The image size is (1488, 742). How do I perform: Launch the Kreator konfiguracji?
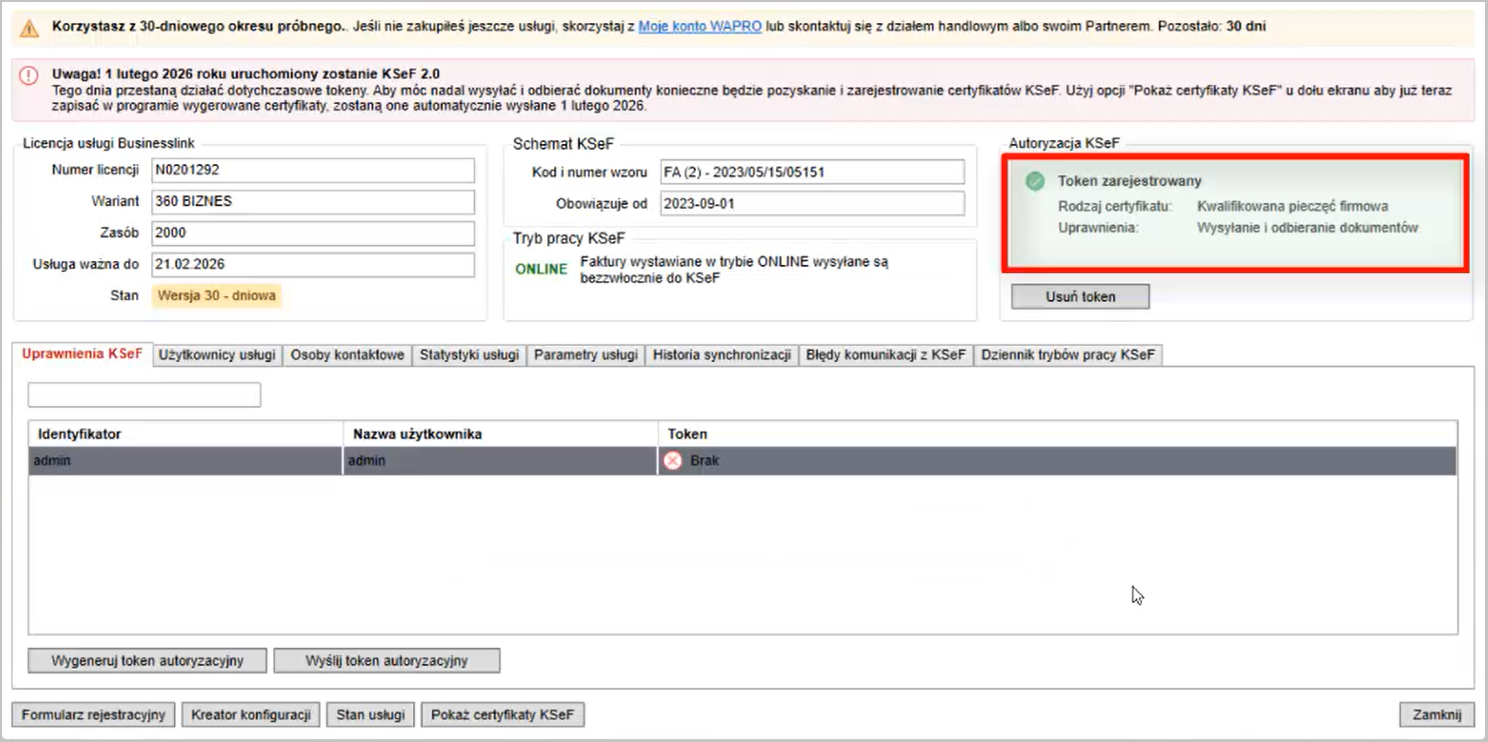pyautogui.click(x=251, y=715)
